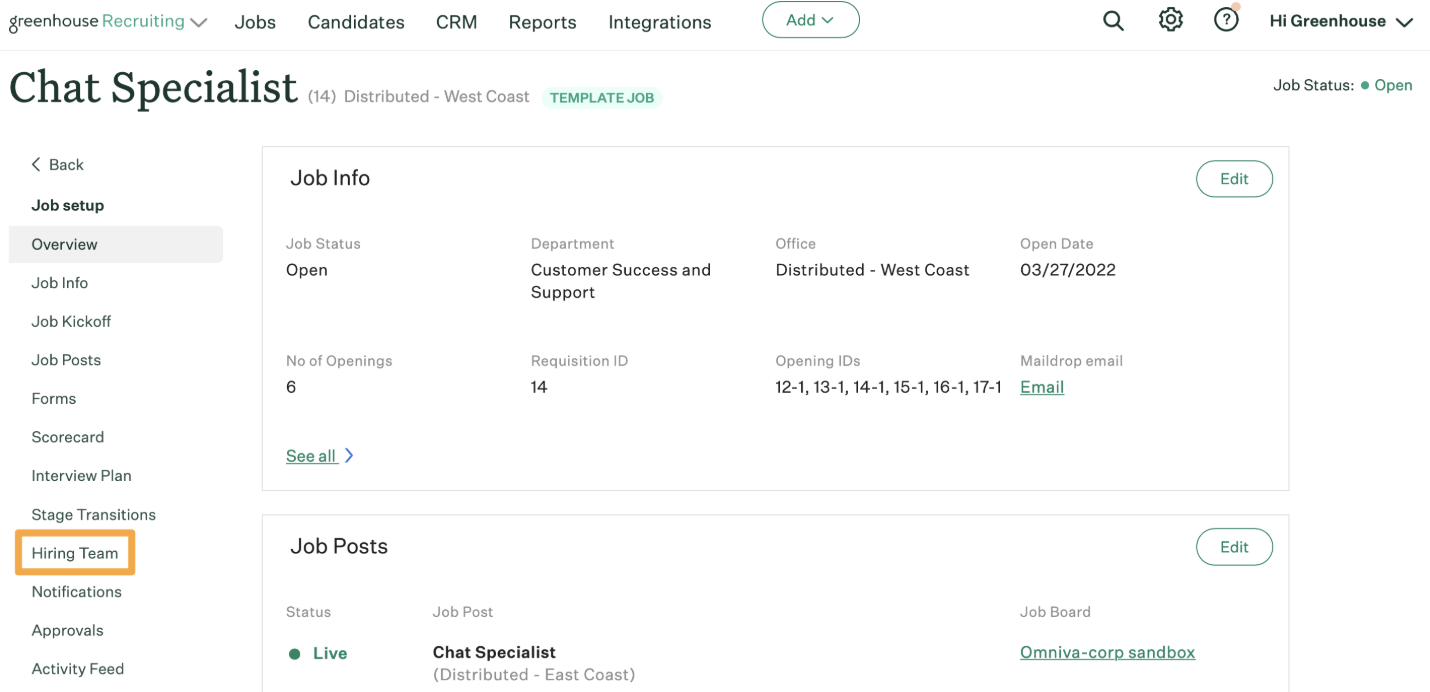The height and width of the screenshot is (692, 1430).
Task: Click the Opening IDs list value
Action: click(889, 387)
